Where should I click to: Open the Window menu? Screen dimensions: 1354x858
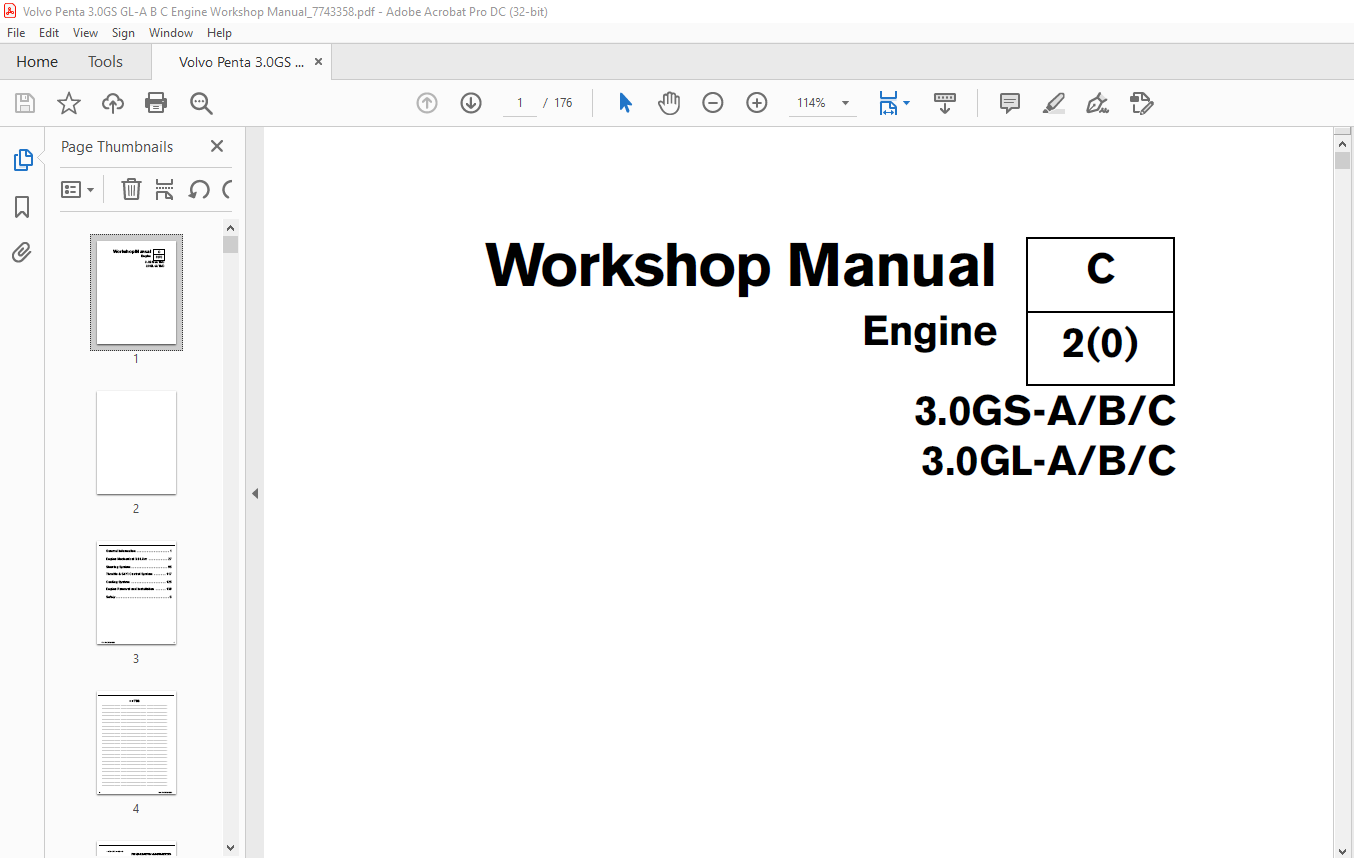(171, 33)
